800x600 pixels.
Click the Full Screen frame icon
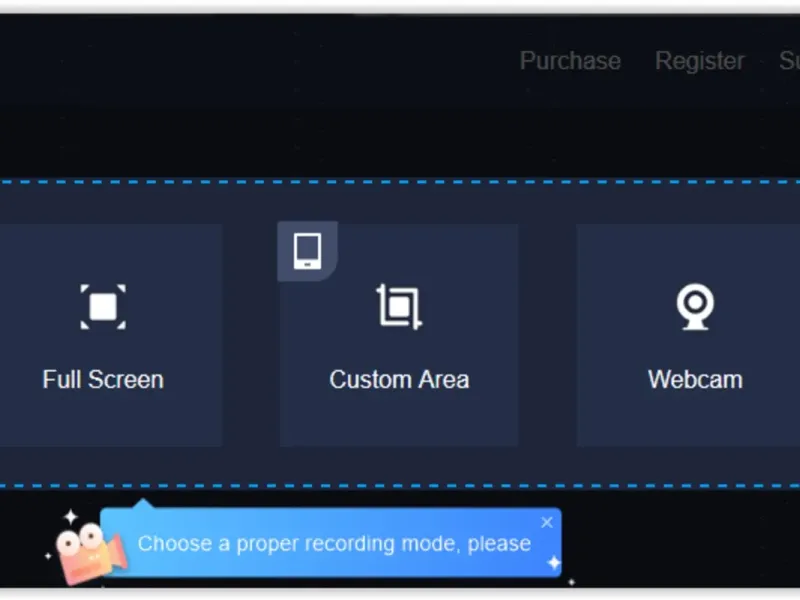tap(103, 307)
